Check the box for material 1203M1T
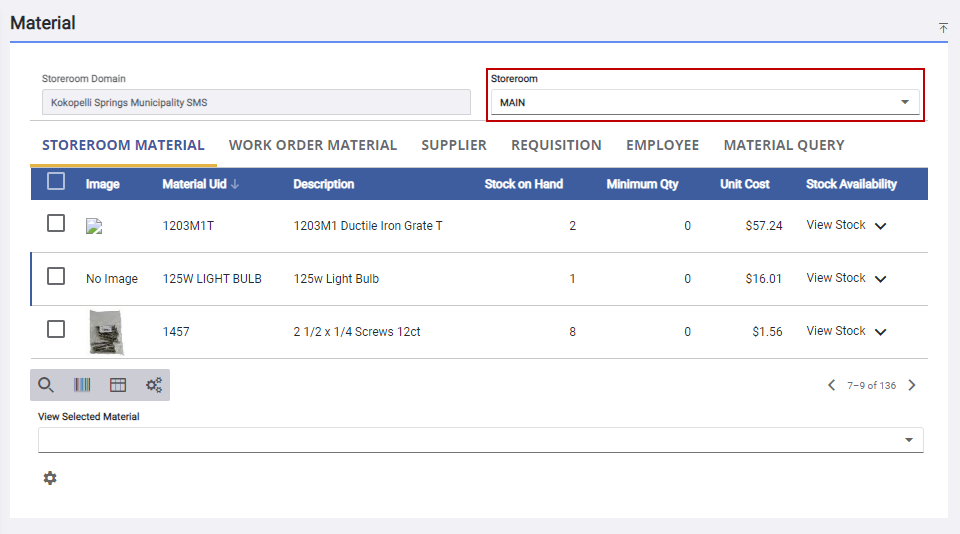The height and width of the screenshot is (534, 960). pos(56,224)
